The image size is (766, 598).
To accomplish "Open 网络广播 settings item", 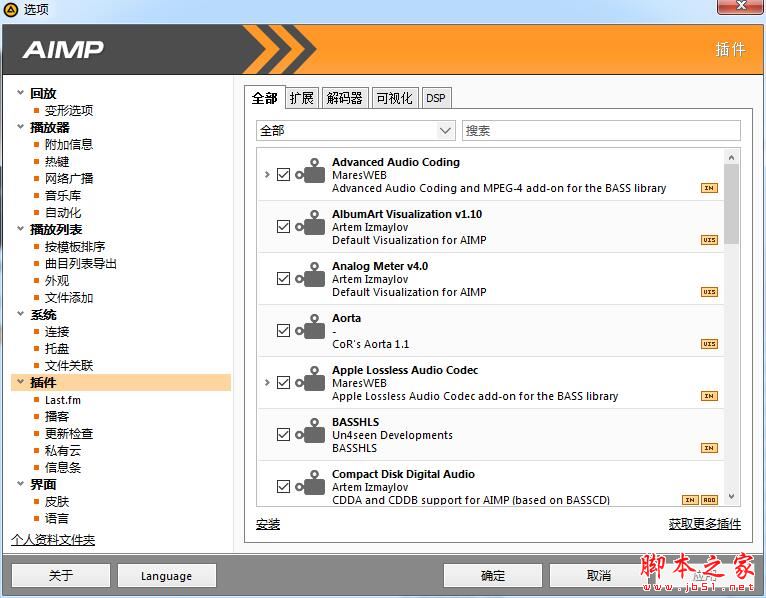I will pyautogui.click(x=69, y=178).
